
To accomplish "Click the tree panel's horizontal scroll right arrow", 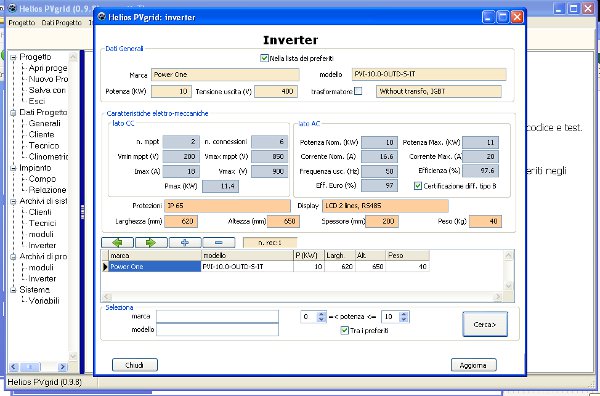I will point(62,367).
